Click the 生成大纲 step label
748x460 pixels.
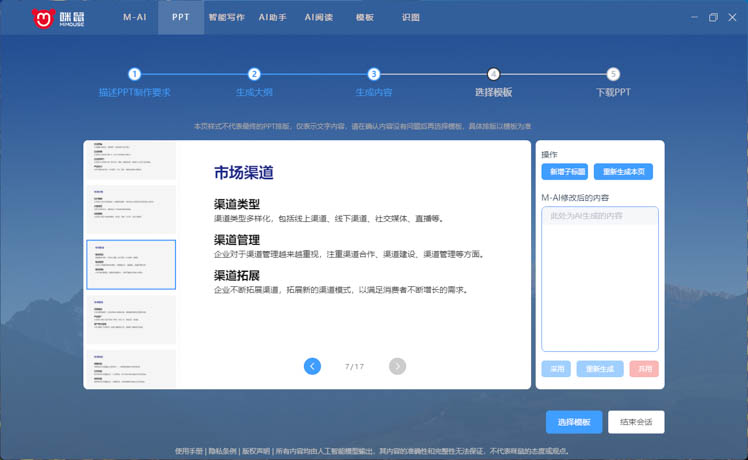tap(254, 92)
